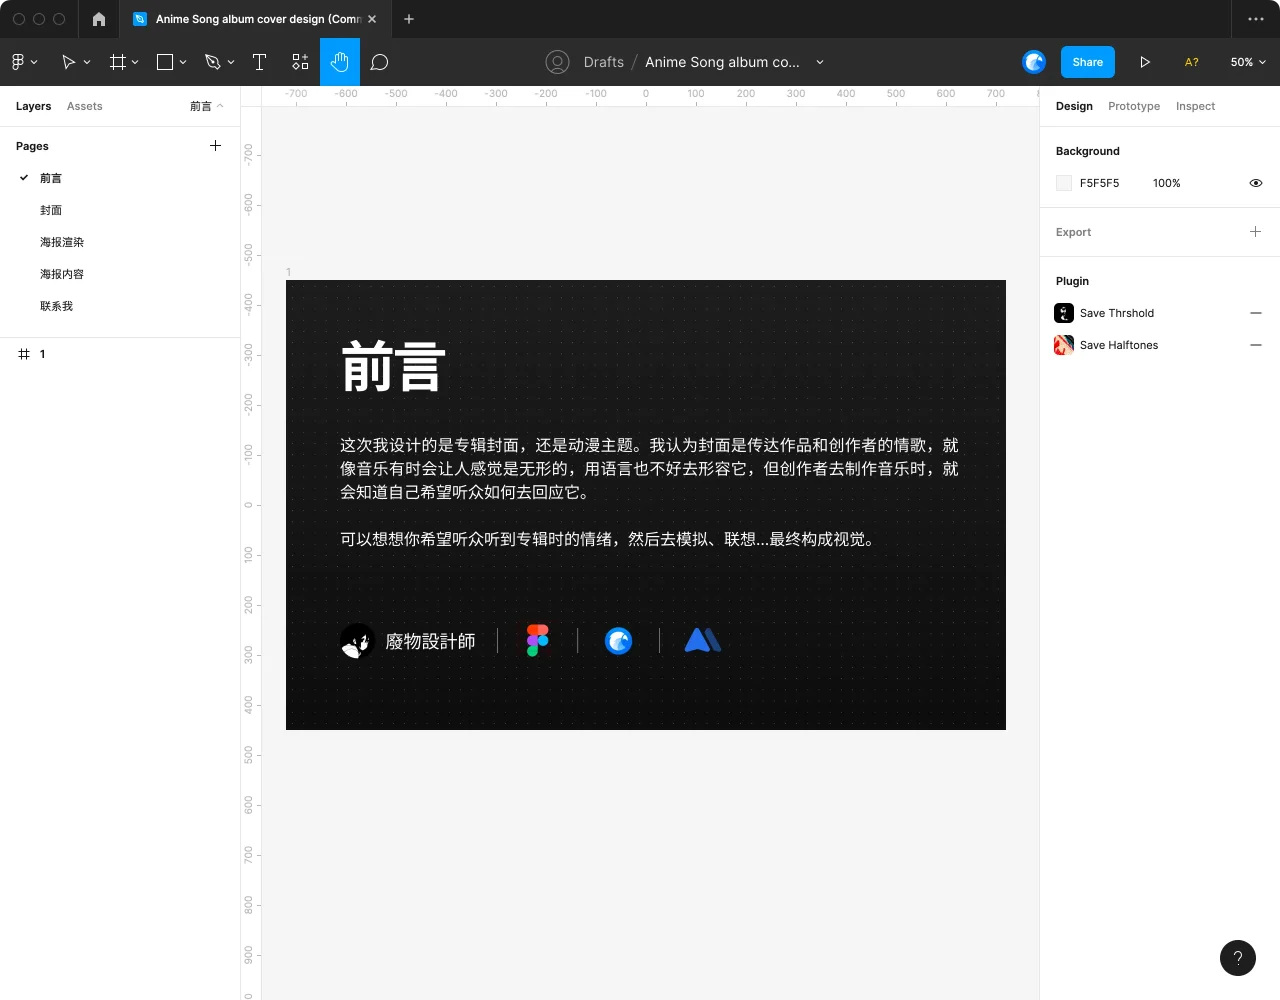Viewport: 1280px width, 1000px height.
Task: Click the F5F5F5 background color swatch
Action: tap(1064, 183)
